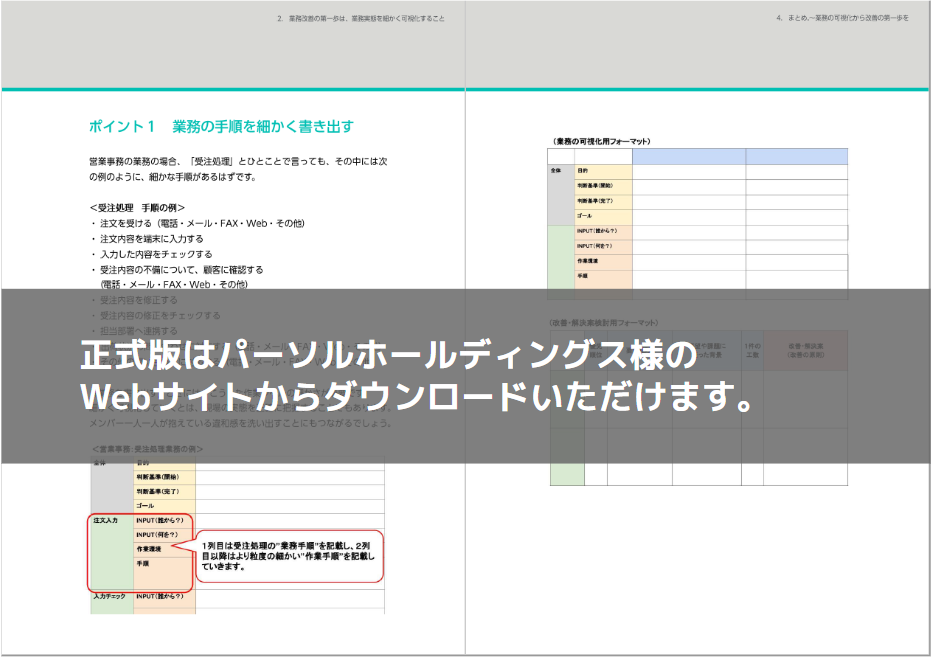The height and width of the screenshot is (658, 933).
Task: Click the title (業務の可視化用フォーマット) on right page
Action: (601, 142)
